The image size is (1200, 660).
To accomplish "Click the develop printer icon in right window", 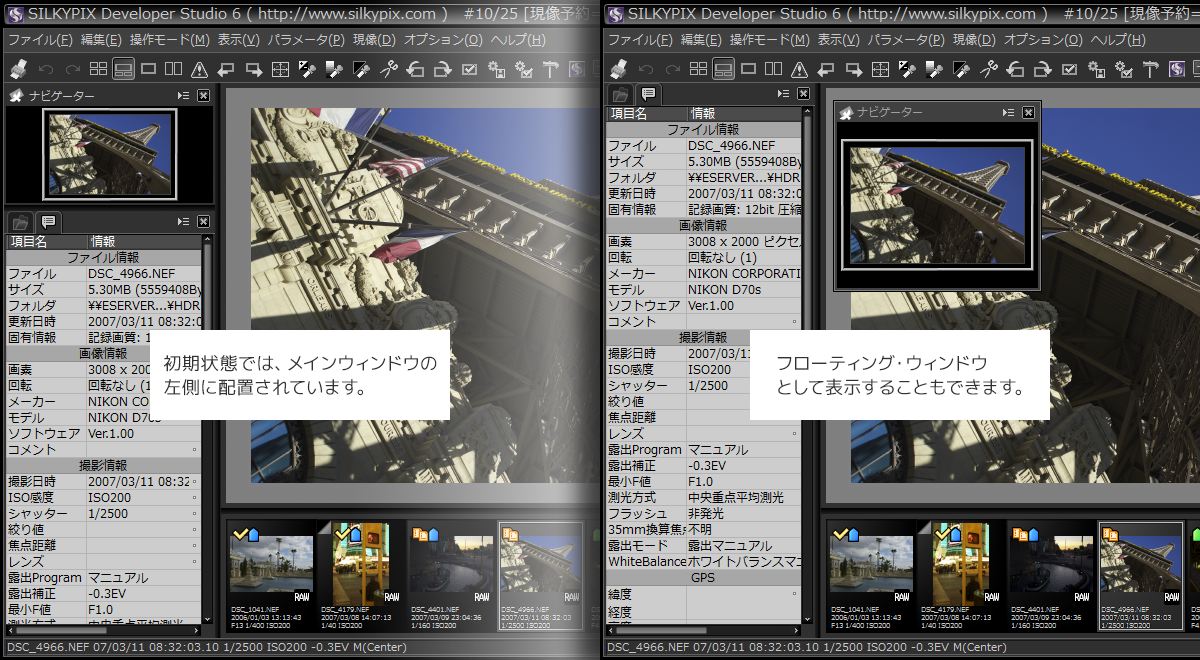I will (x=619, y=69).
